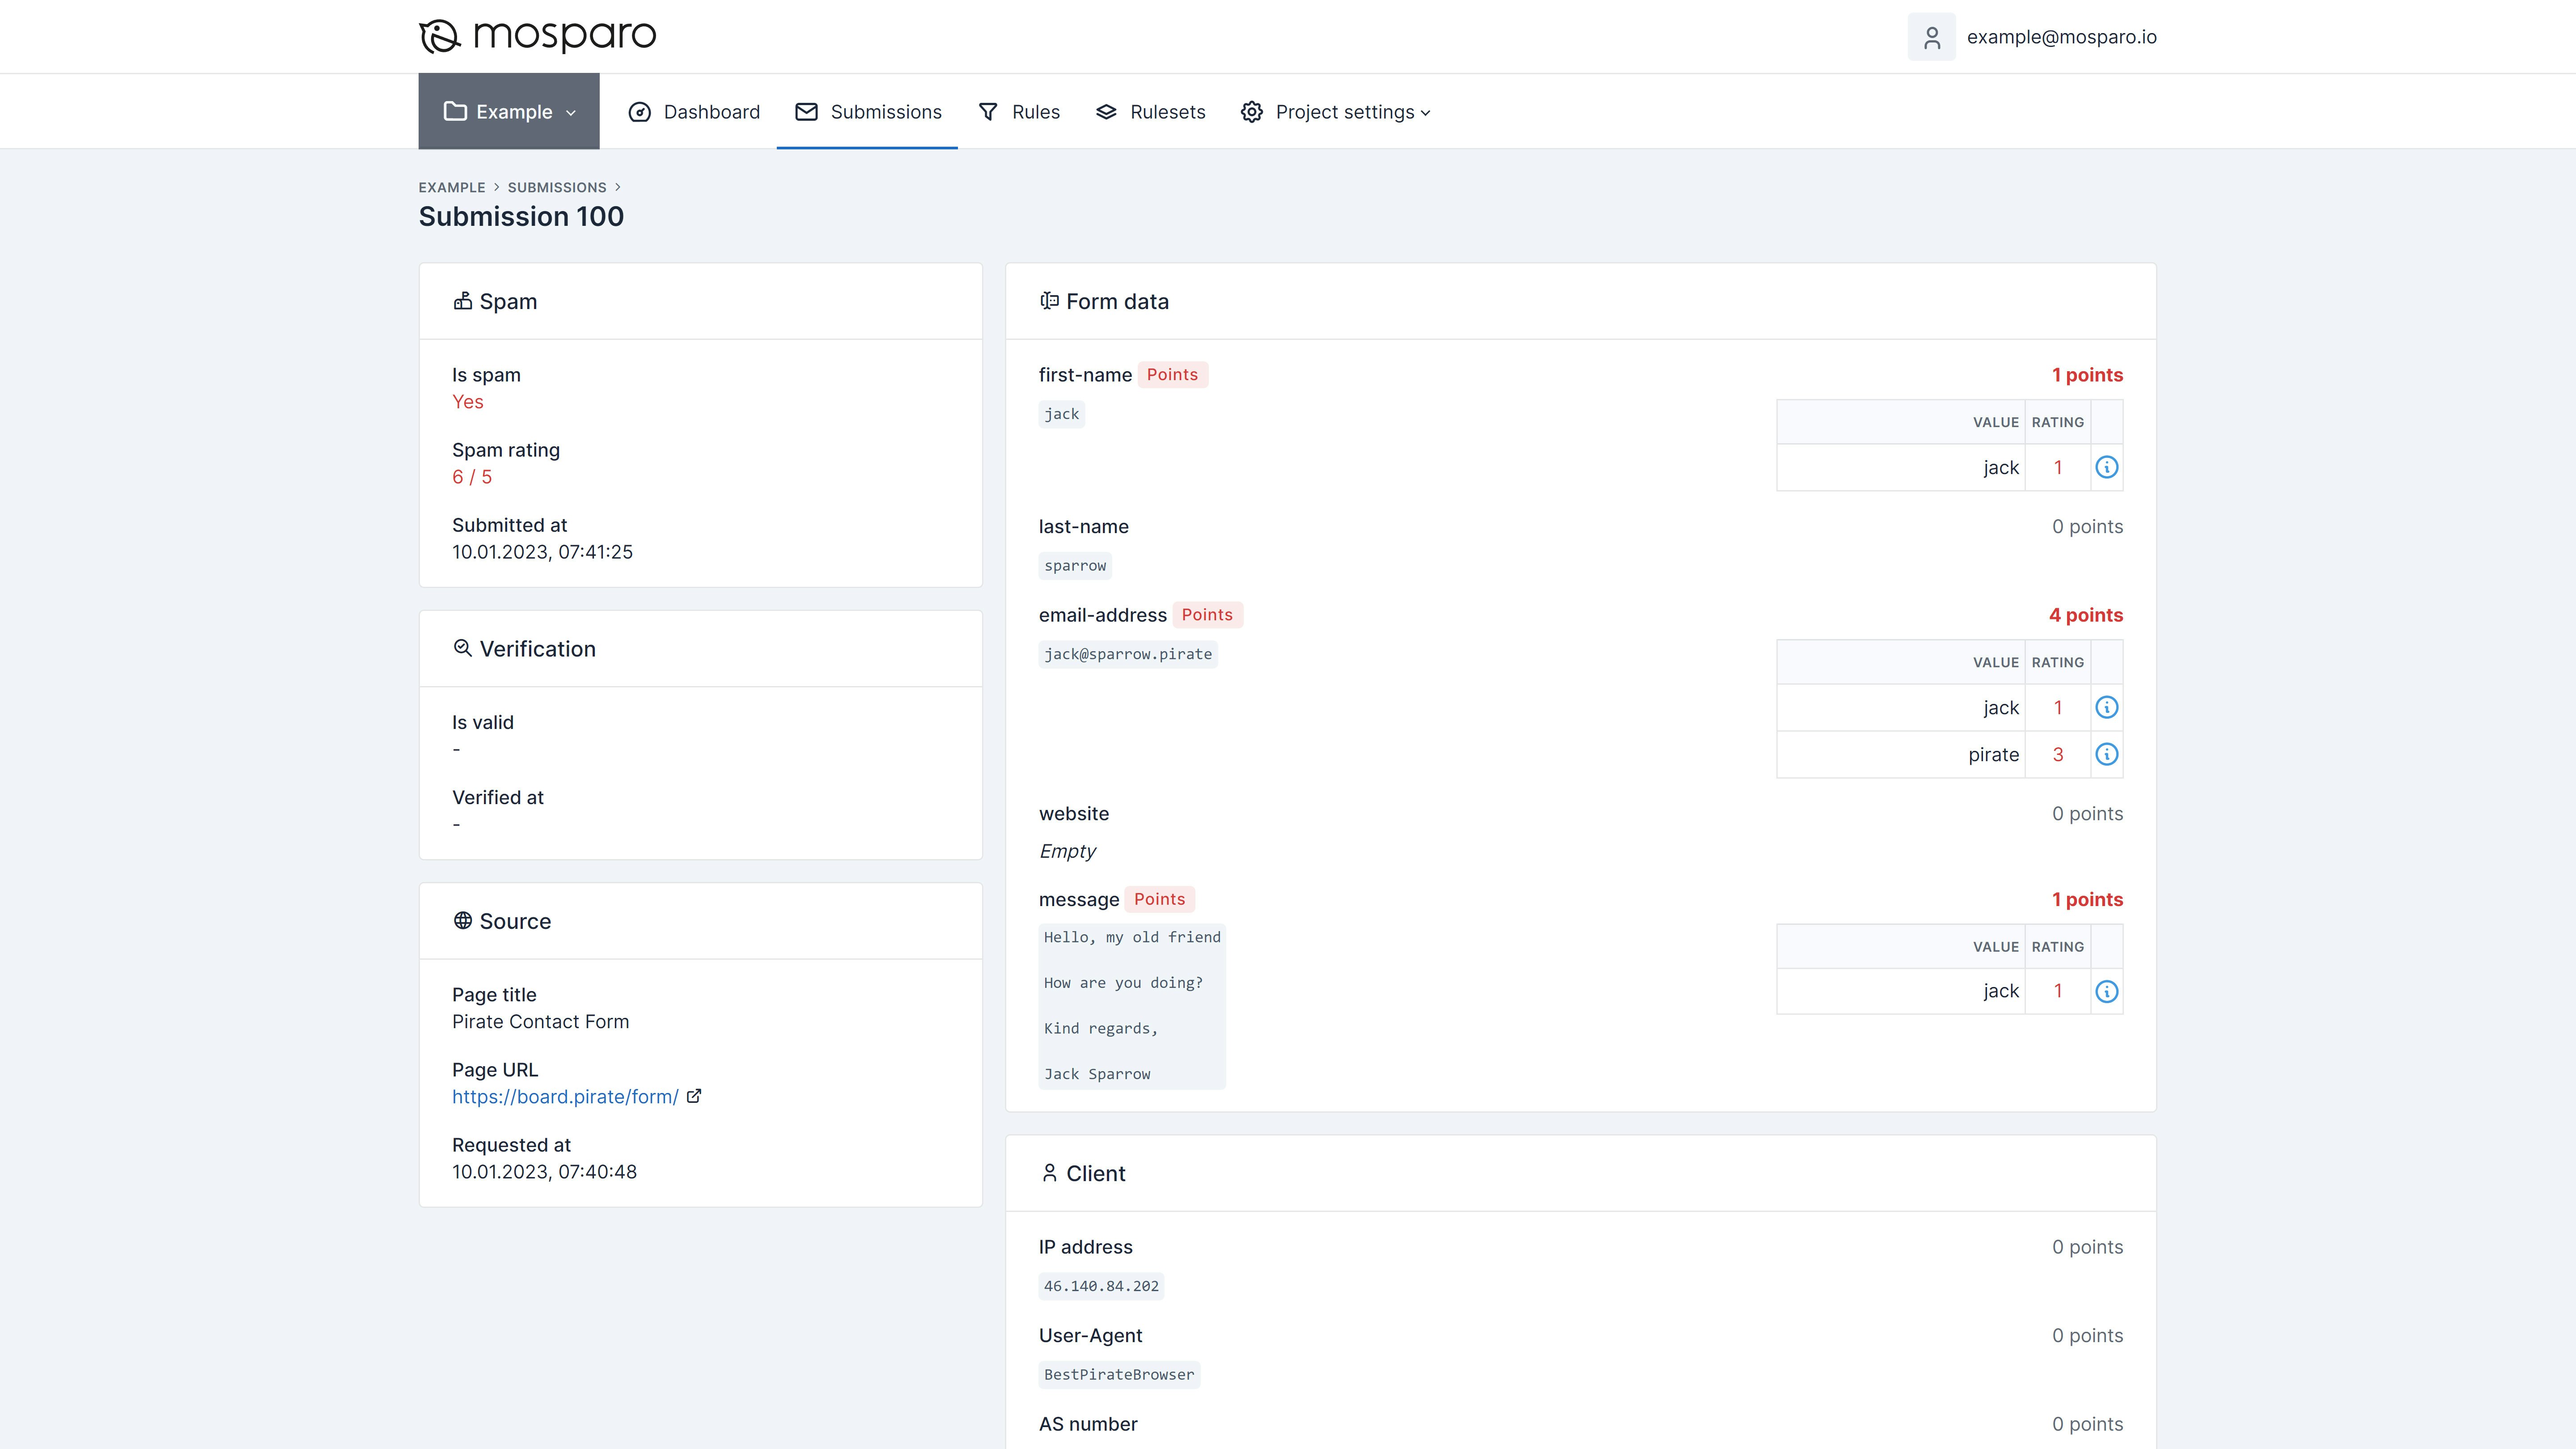Click the rating 3 cell for pirate
This screenshot has width=2576, height=1449.
pos(2058,754)
